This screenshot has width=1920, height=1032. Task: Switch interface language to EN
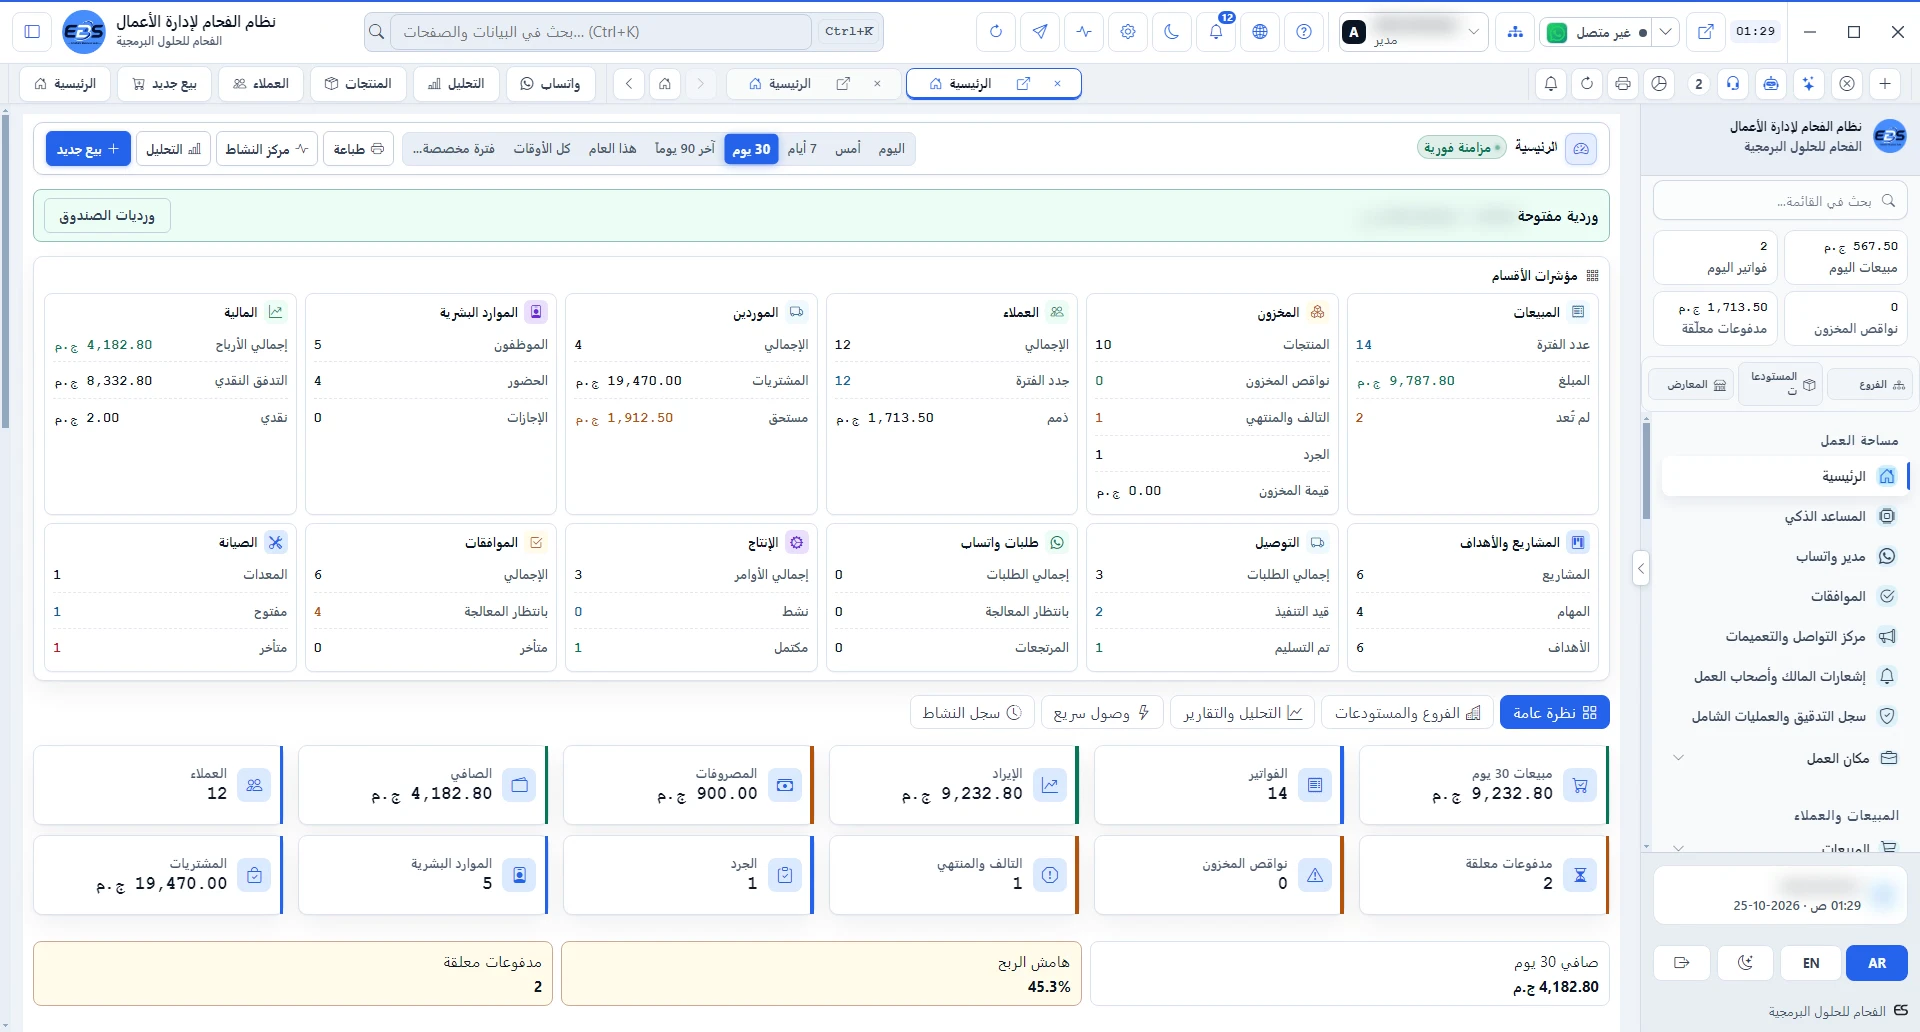tap(1811, 963)
